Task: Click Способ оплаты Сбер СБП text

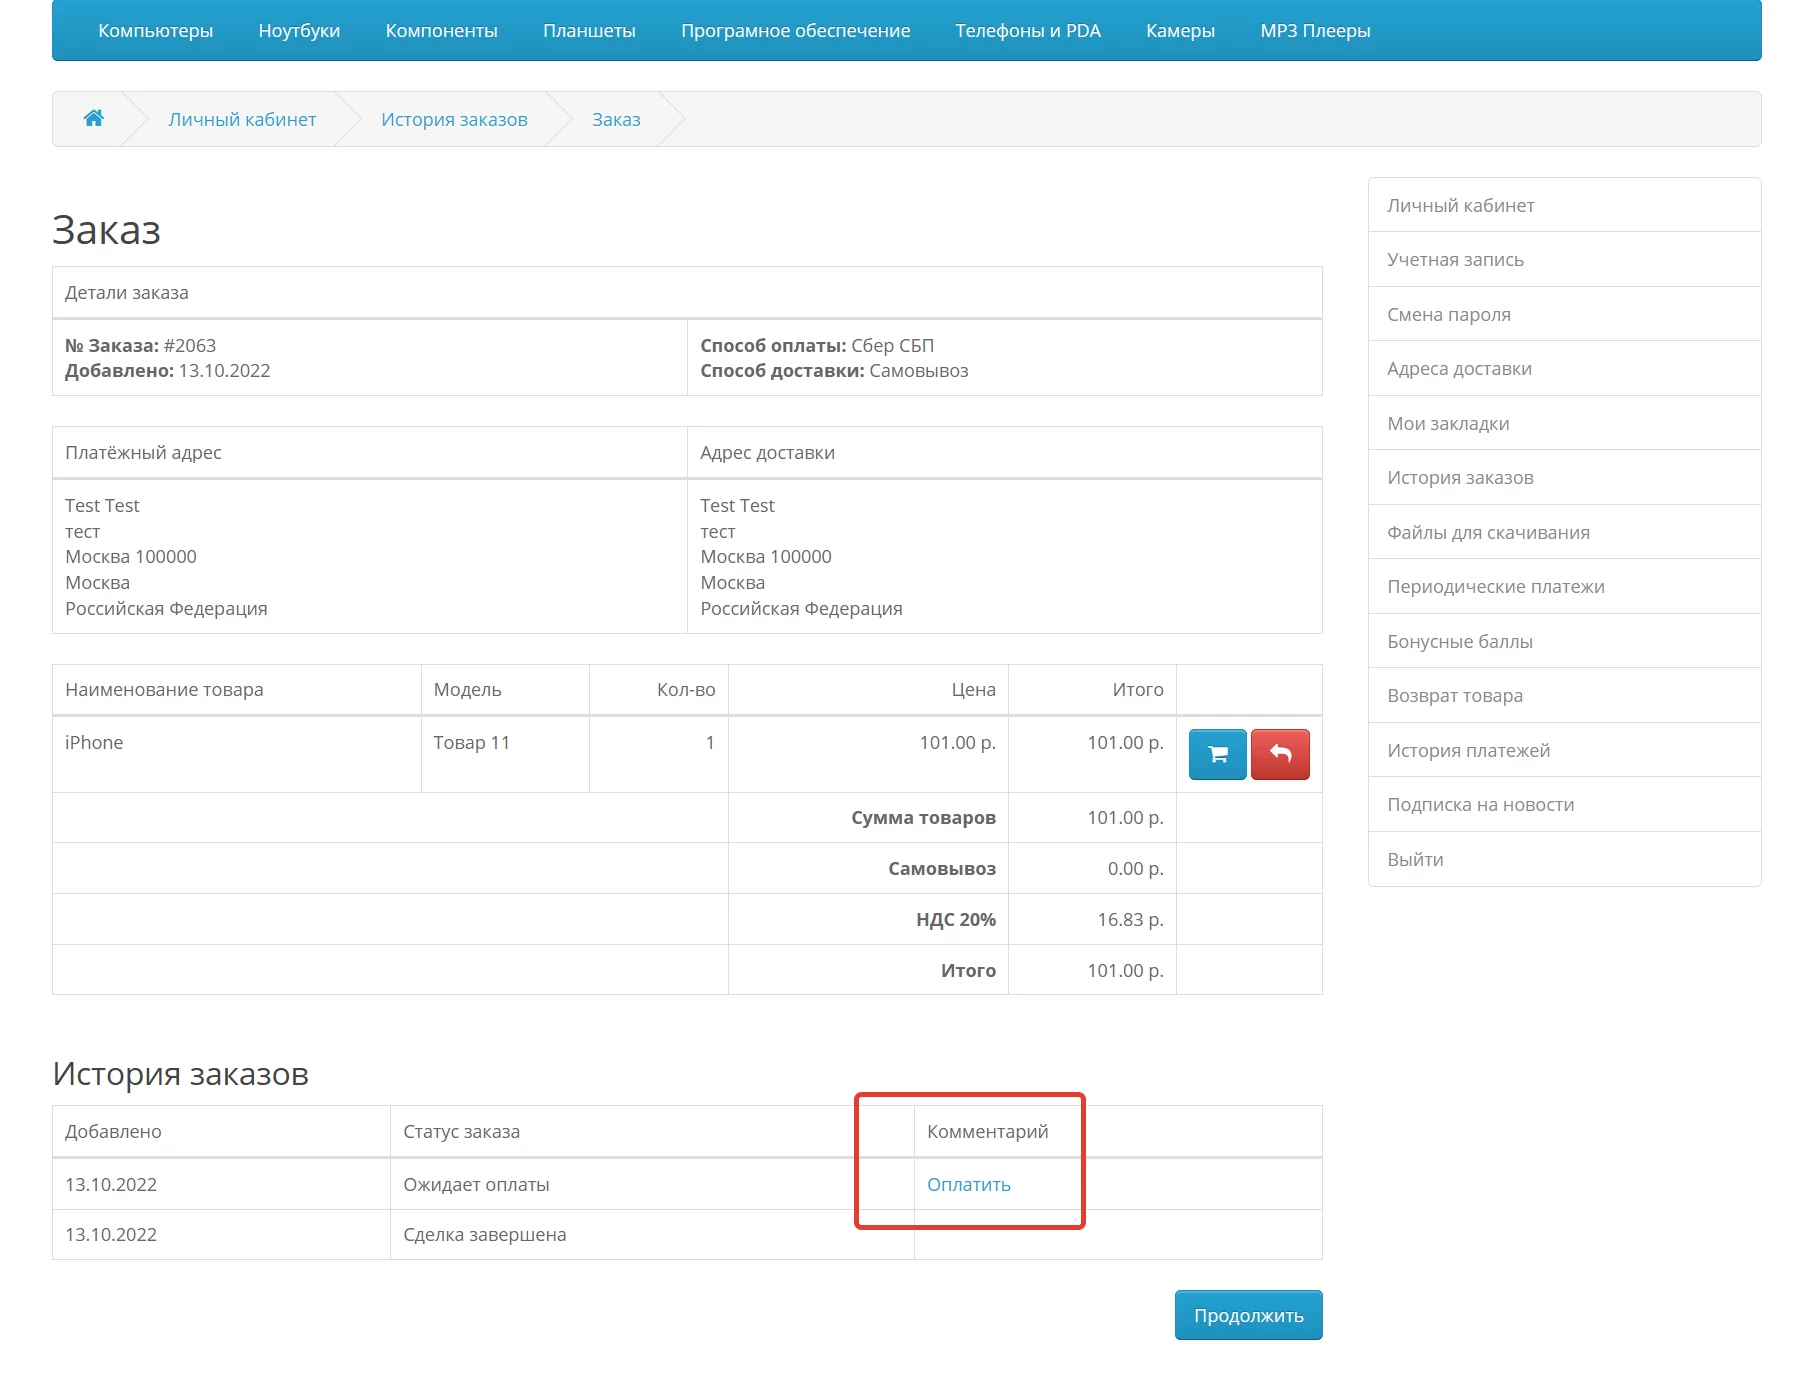Action: pyautogui.click(x=817, y=345)
